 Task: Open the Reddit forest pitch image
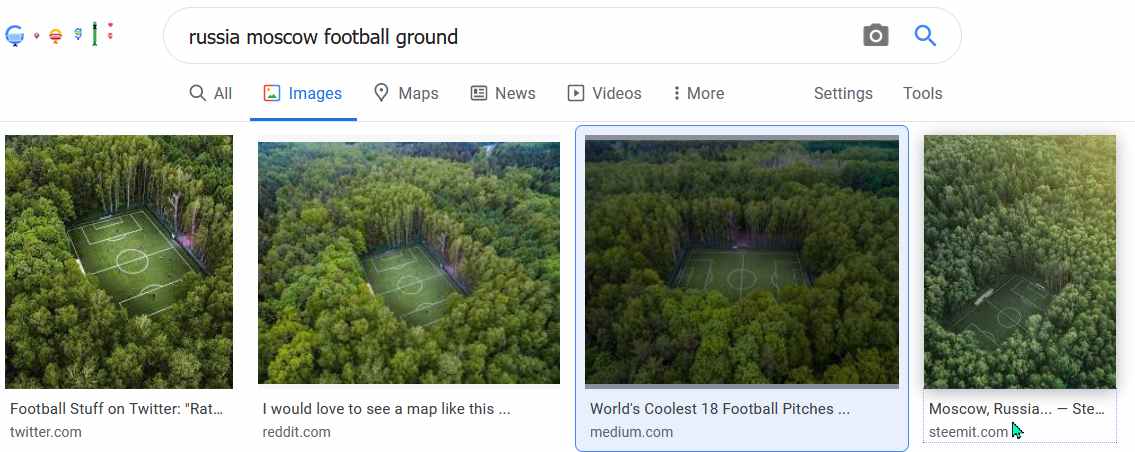click(x=408, y=263)
